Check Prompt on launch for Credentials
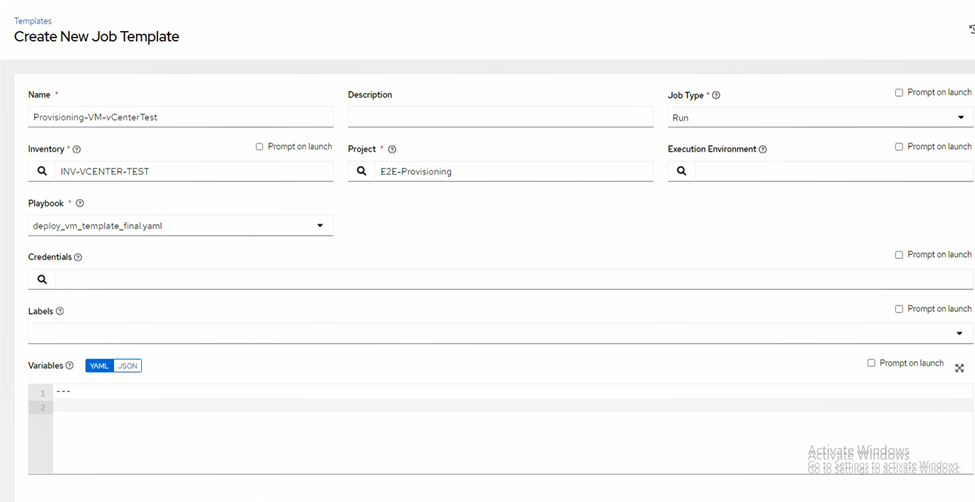Screen dimensions: 975x502 [x=900, y=255]
